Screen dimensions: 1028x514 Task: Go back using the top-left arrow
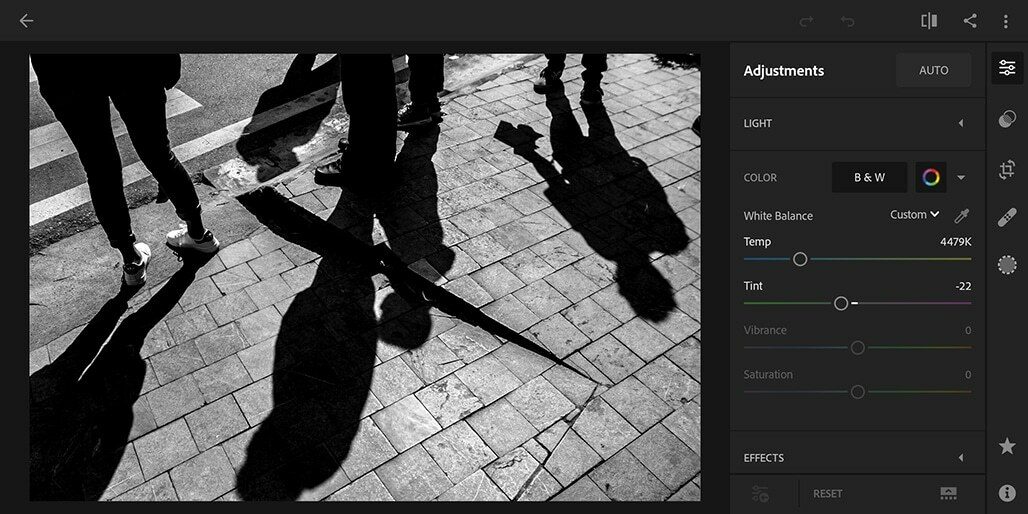26,21
